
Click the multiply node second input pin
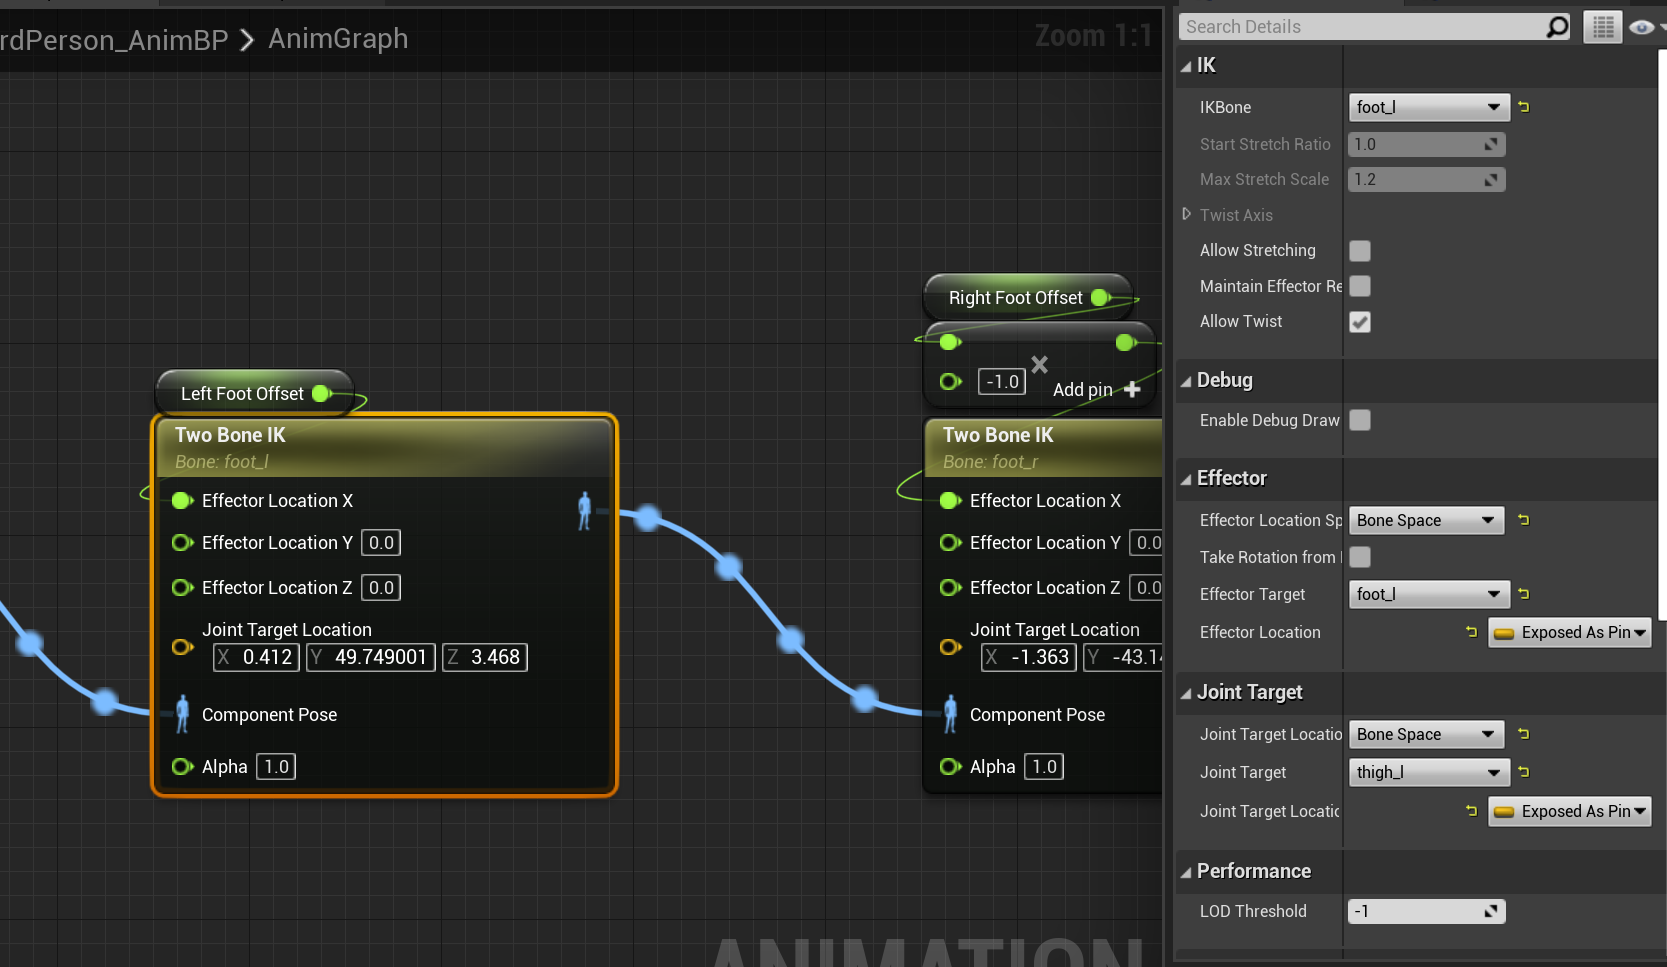[x=950, y=381]
